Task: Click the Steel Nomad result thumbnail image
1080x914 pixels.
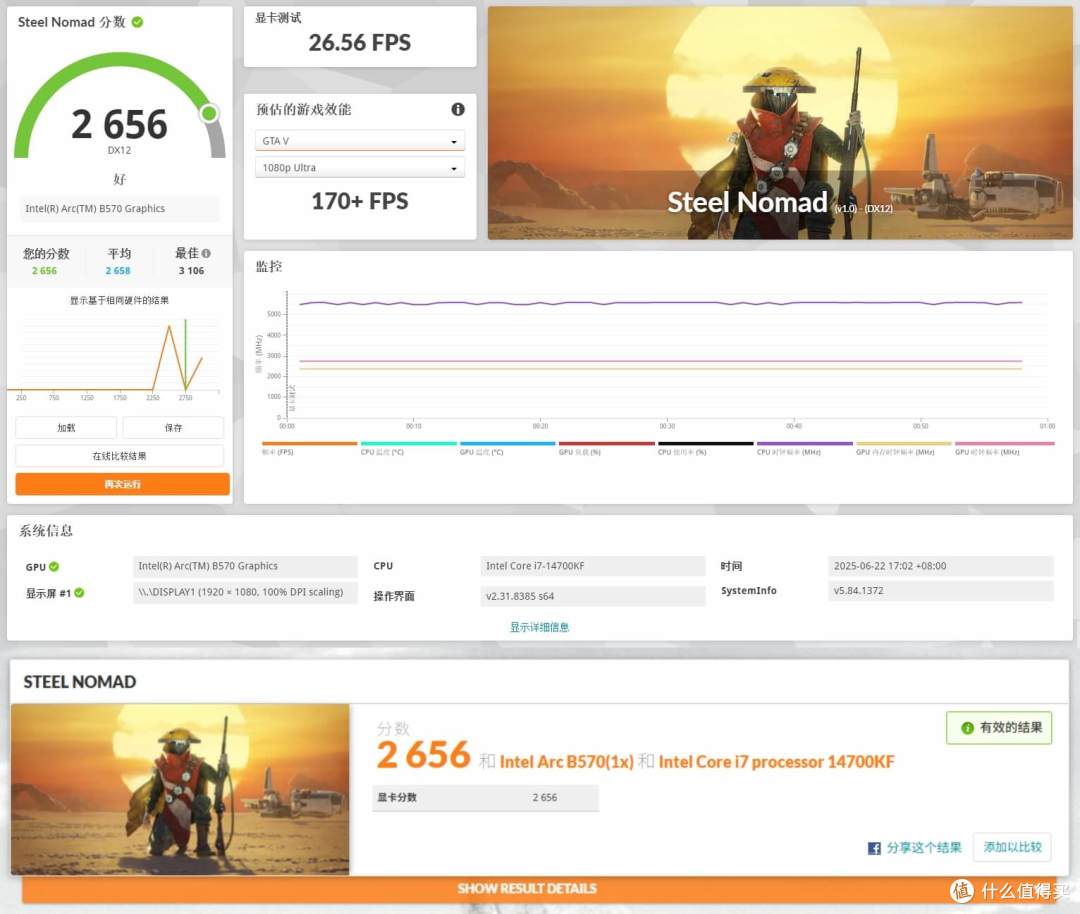Action: (x=180, y=789)
